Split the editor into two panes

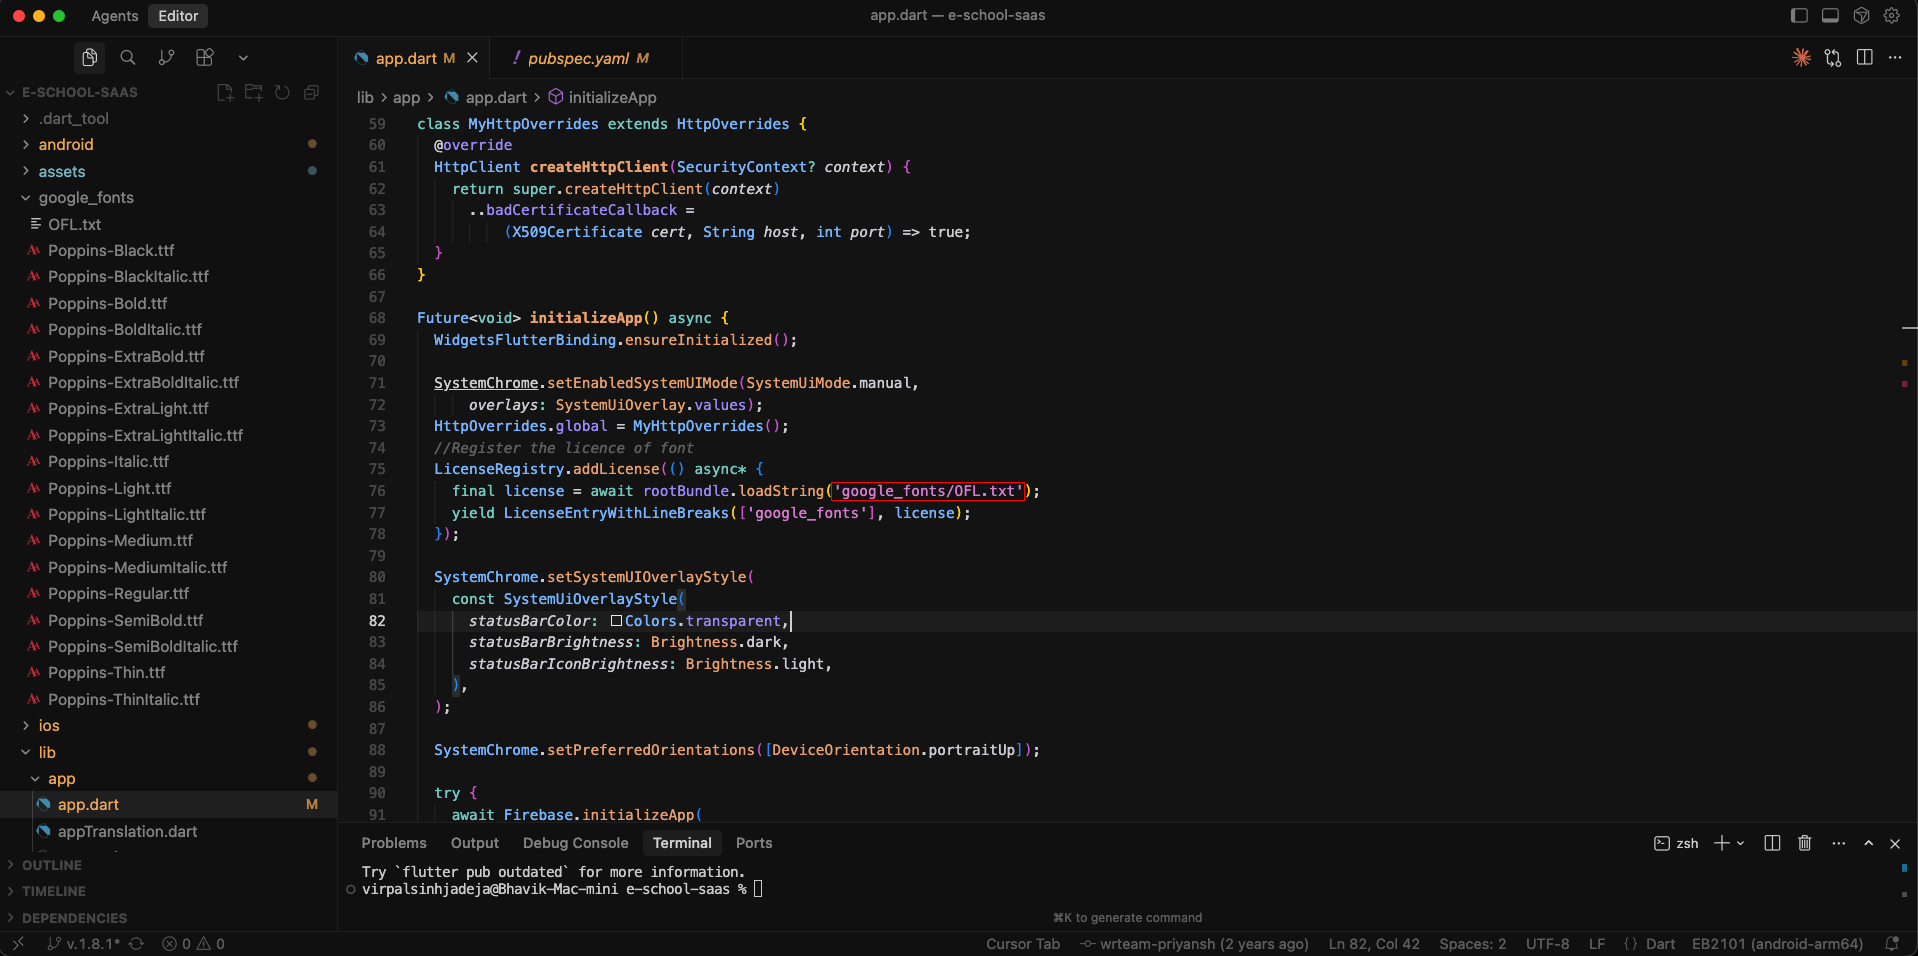[x=1865, y=57]
